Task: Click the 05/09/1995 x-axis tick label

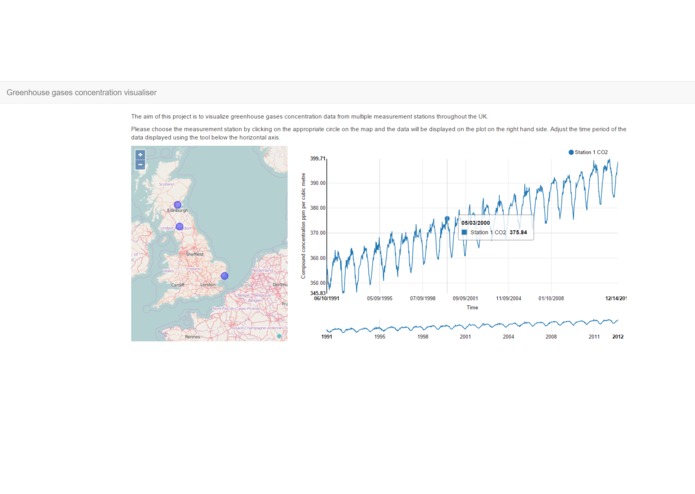Action: click(x=379, y=299)
